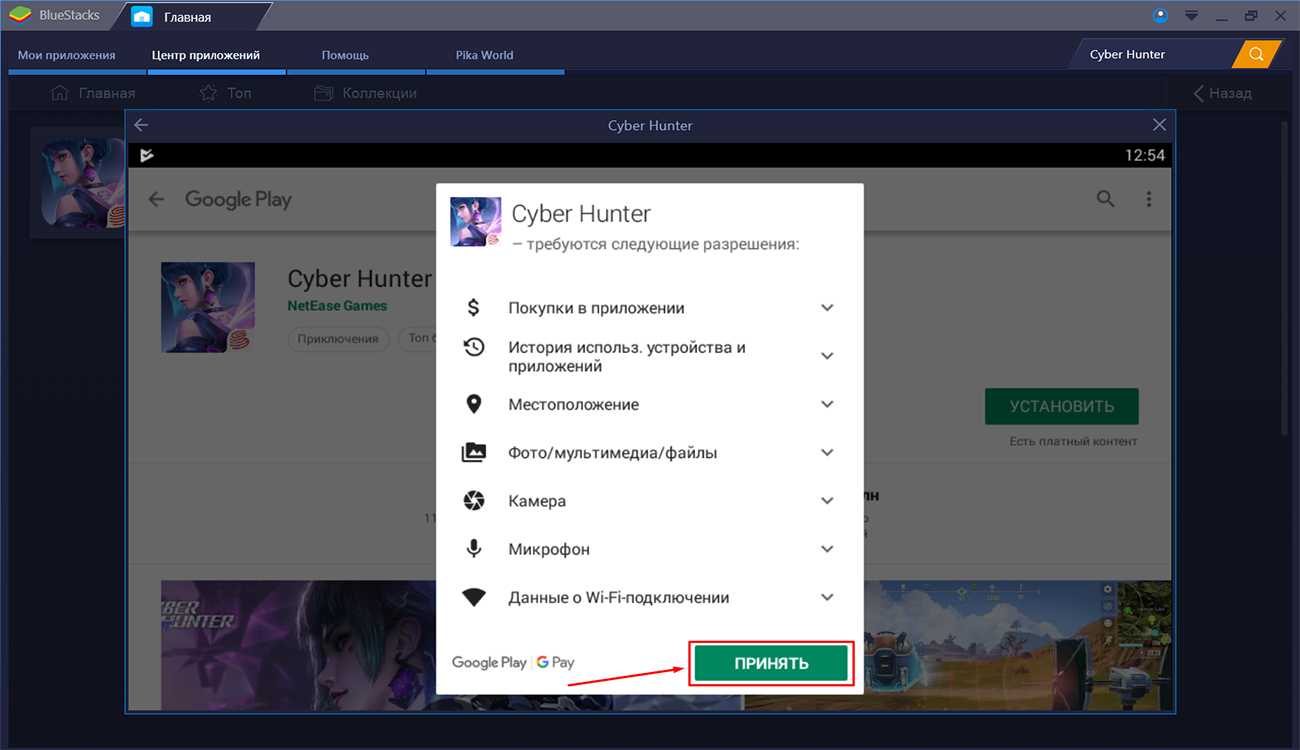Image resolution: width=1300 pixels, height=750 pixels.
Task: Click Cyber Hunter thumbnail in left sidebar
Action: 82,181
